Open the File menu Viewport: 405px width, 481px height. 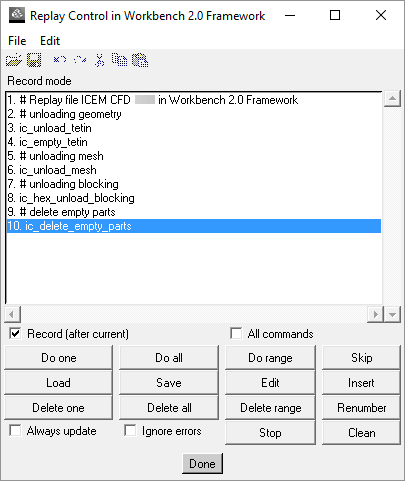(17, 41)
